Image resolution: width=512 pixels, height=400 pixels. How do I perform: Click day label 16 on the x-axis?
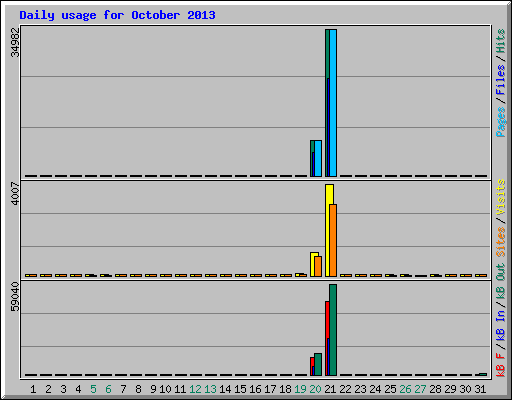click(255, 389)
